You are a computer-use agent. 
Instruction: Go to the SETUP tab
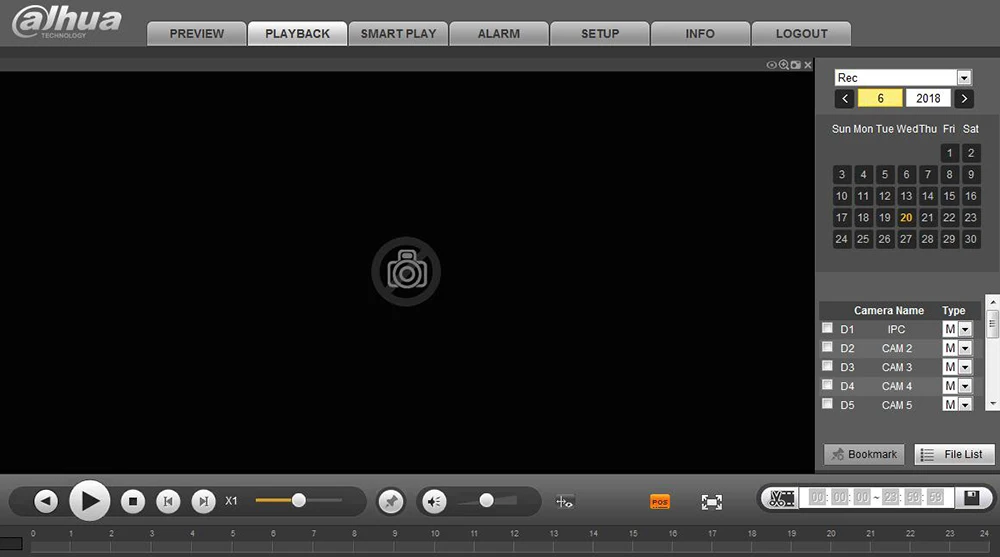coord(599,34)
